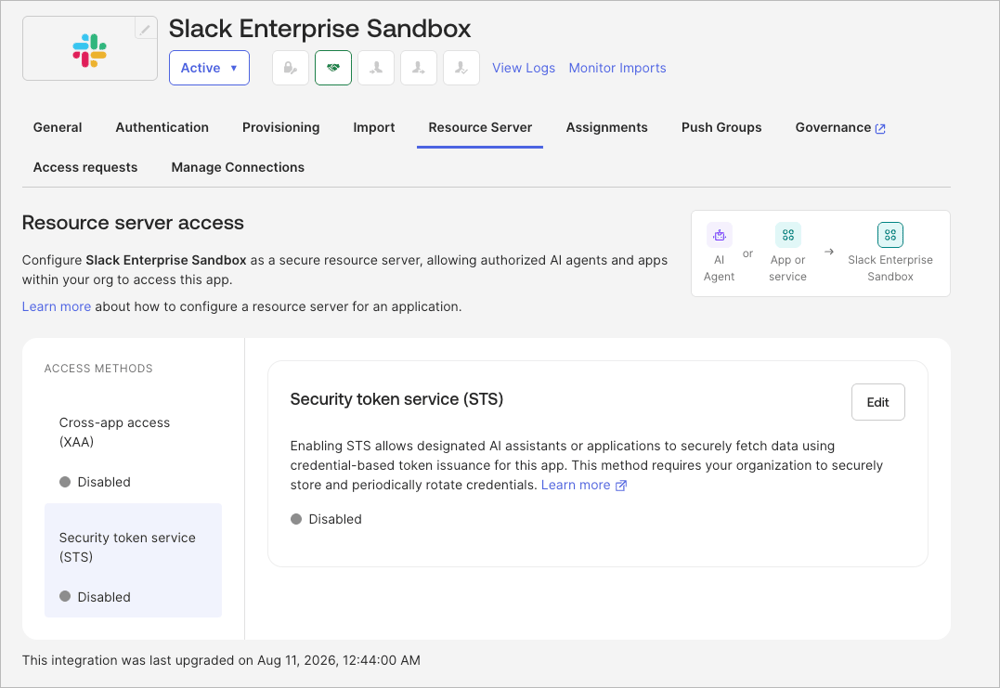Viewport: 1000px width, 688px height.
Task: Open the General tab
Action: (x=57, y=128)
